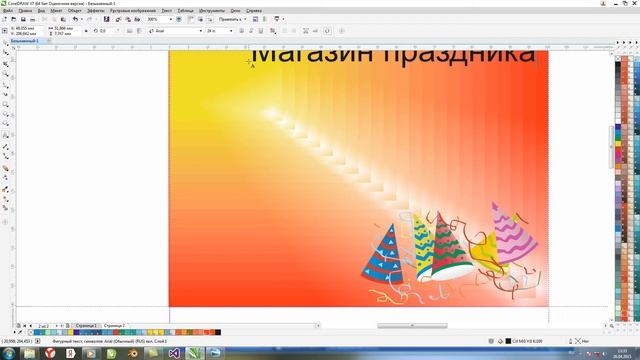Open the Arial font list dropdown
The height and width of the screenshot is (360, 640).
coord(200,31)
